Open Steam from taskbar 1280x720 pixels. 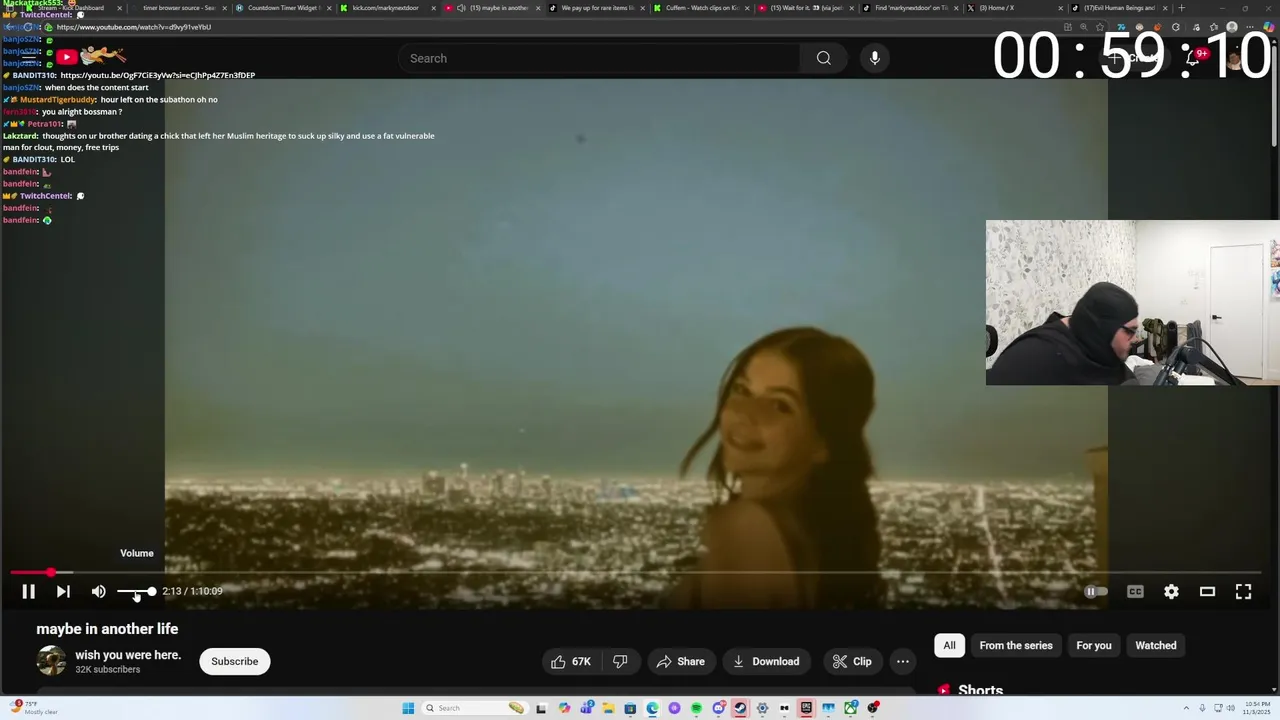[740, 708]
